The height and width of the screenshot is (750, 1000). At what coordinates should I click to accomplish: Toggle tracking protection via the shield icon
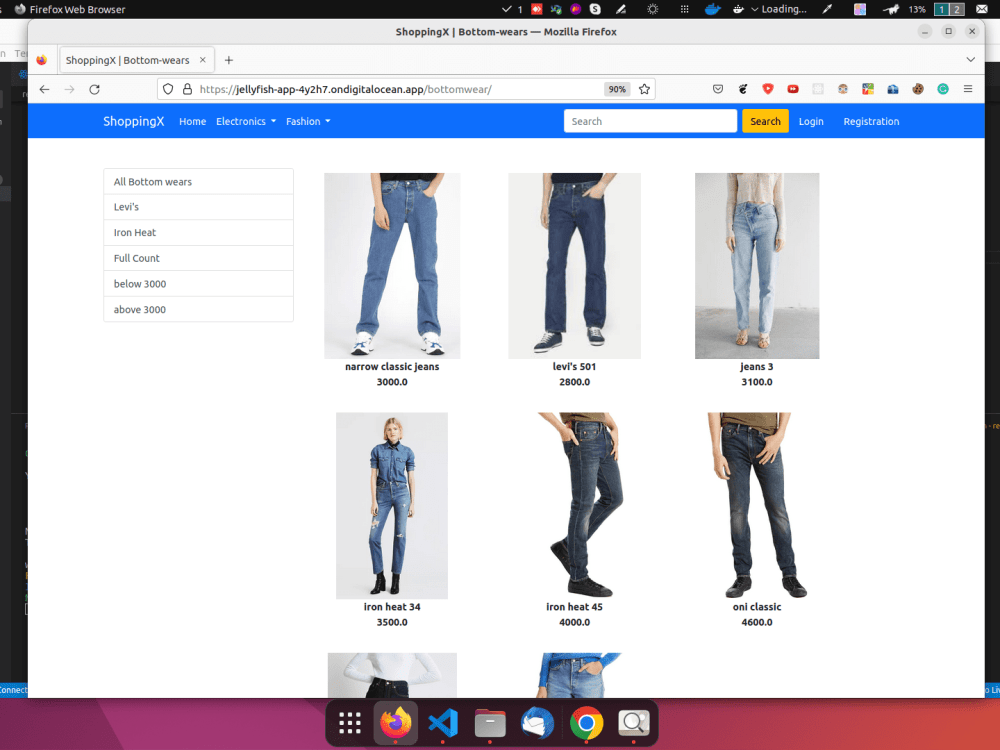(169, 89)
